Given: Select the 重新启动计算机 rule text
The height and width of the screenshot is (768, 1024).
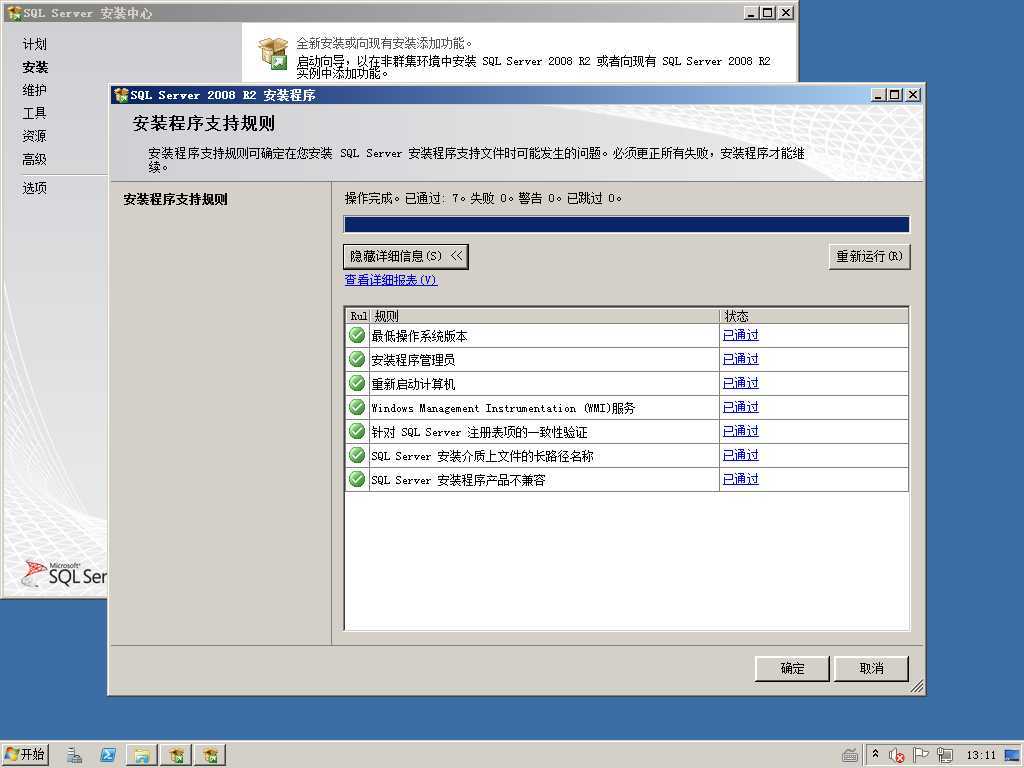Looking at the screenshot, I should pos(413,385).
